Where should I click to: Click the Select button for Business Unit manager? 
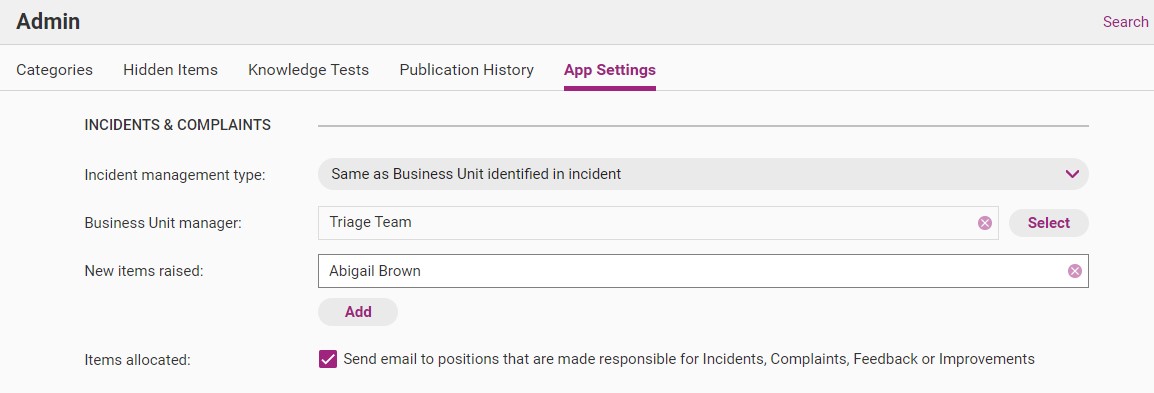click(x=1048, y=223)
